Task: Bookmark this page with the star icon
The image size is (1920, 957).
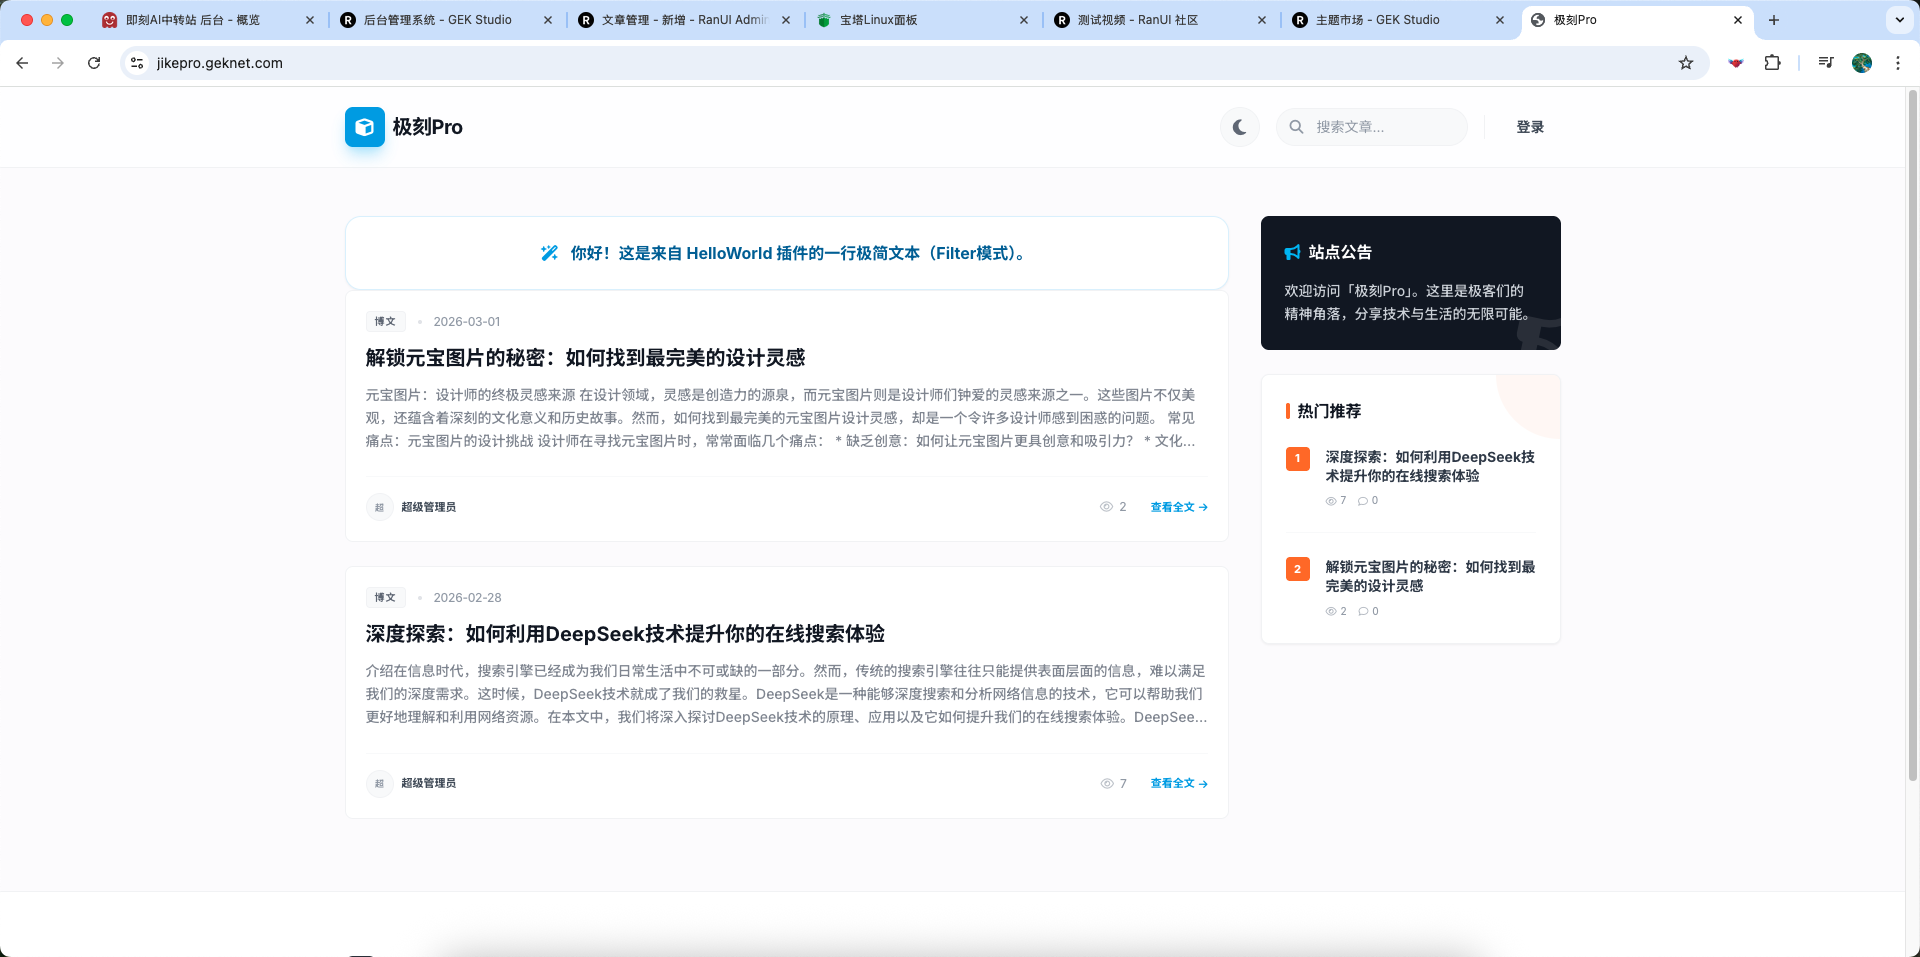Action: click(x=1687, y=62)
